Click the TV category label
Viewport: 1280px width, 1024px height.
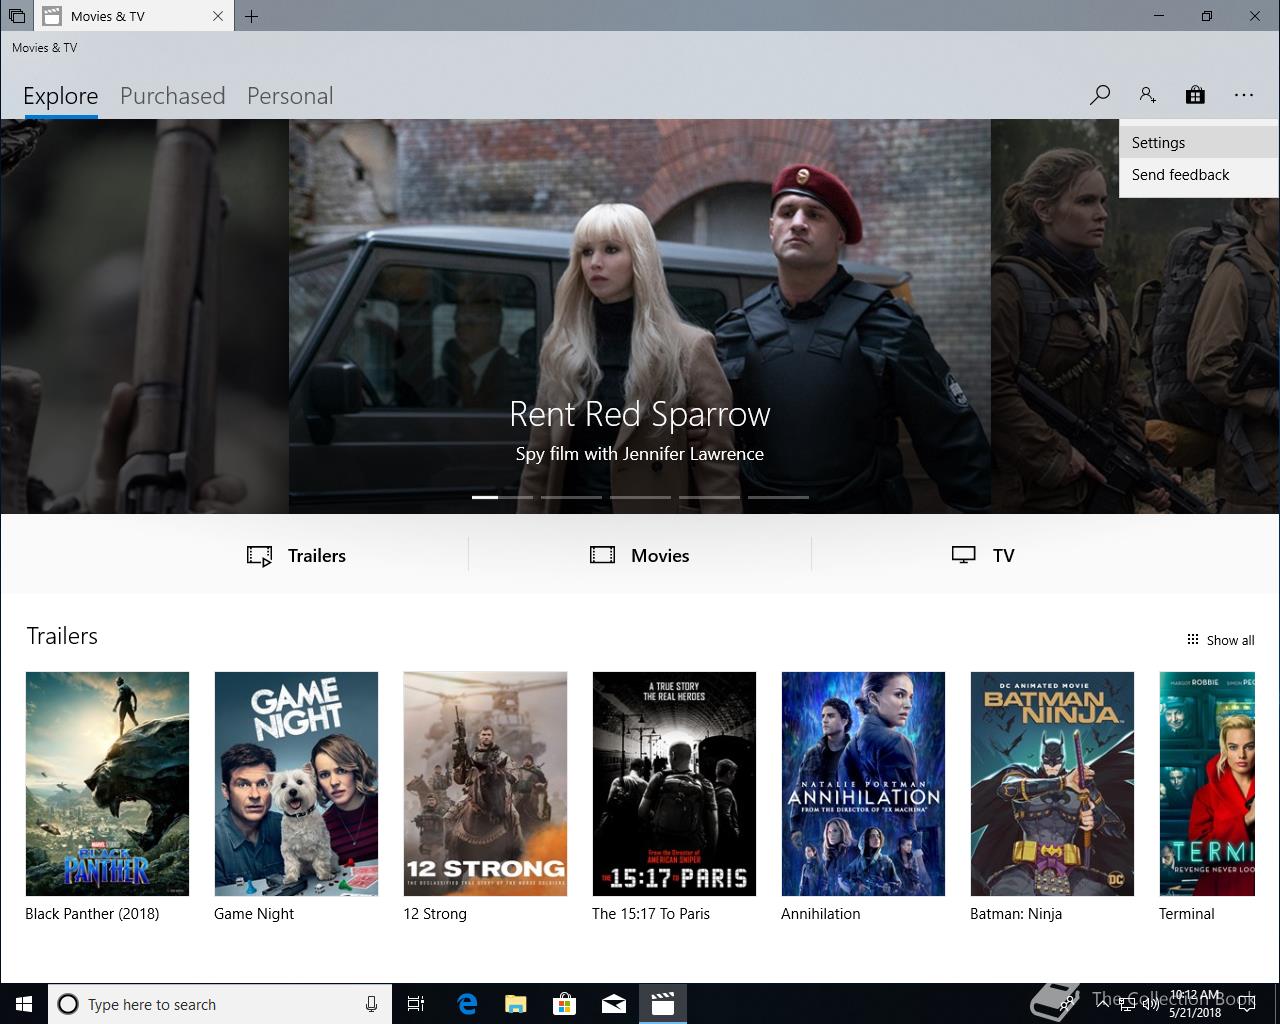pyautogui.click(x=1004, y=556)
